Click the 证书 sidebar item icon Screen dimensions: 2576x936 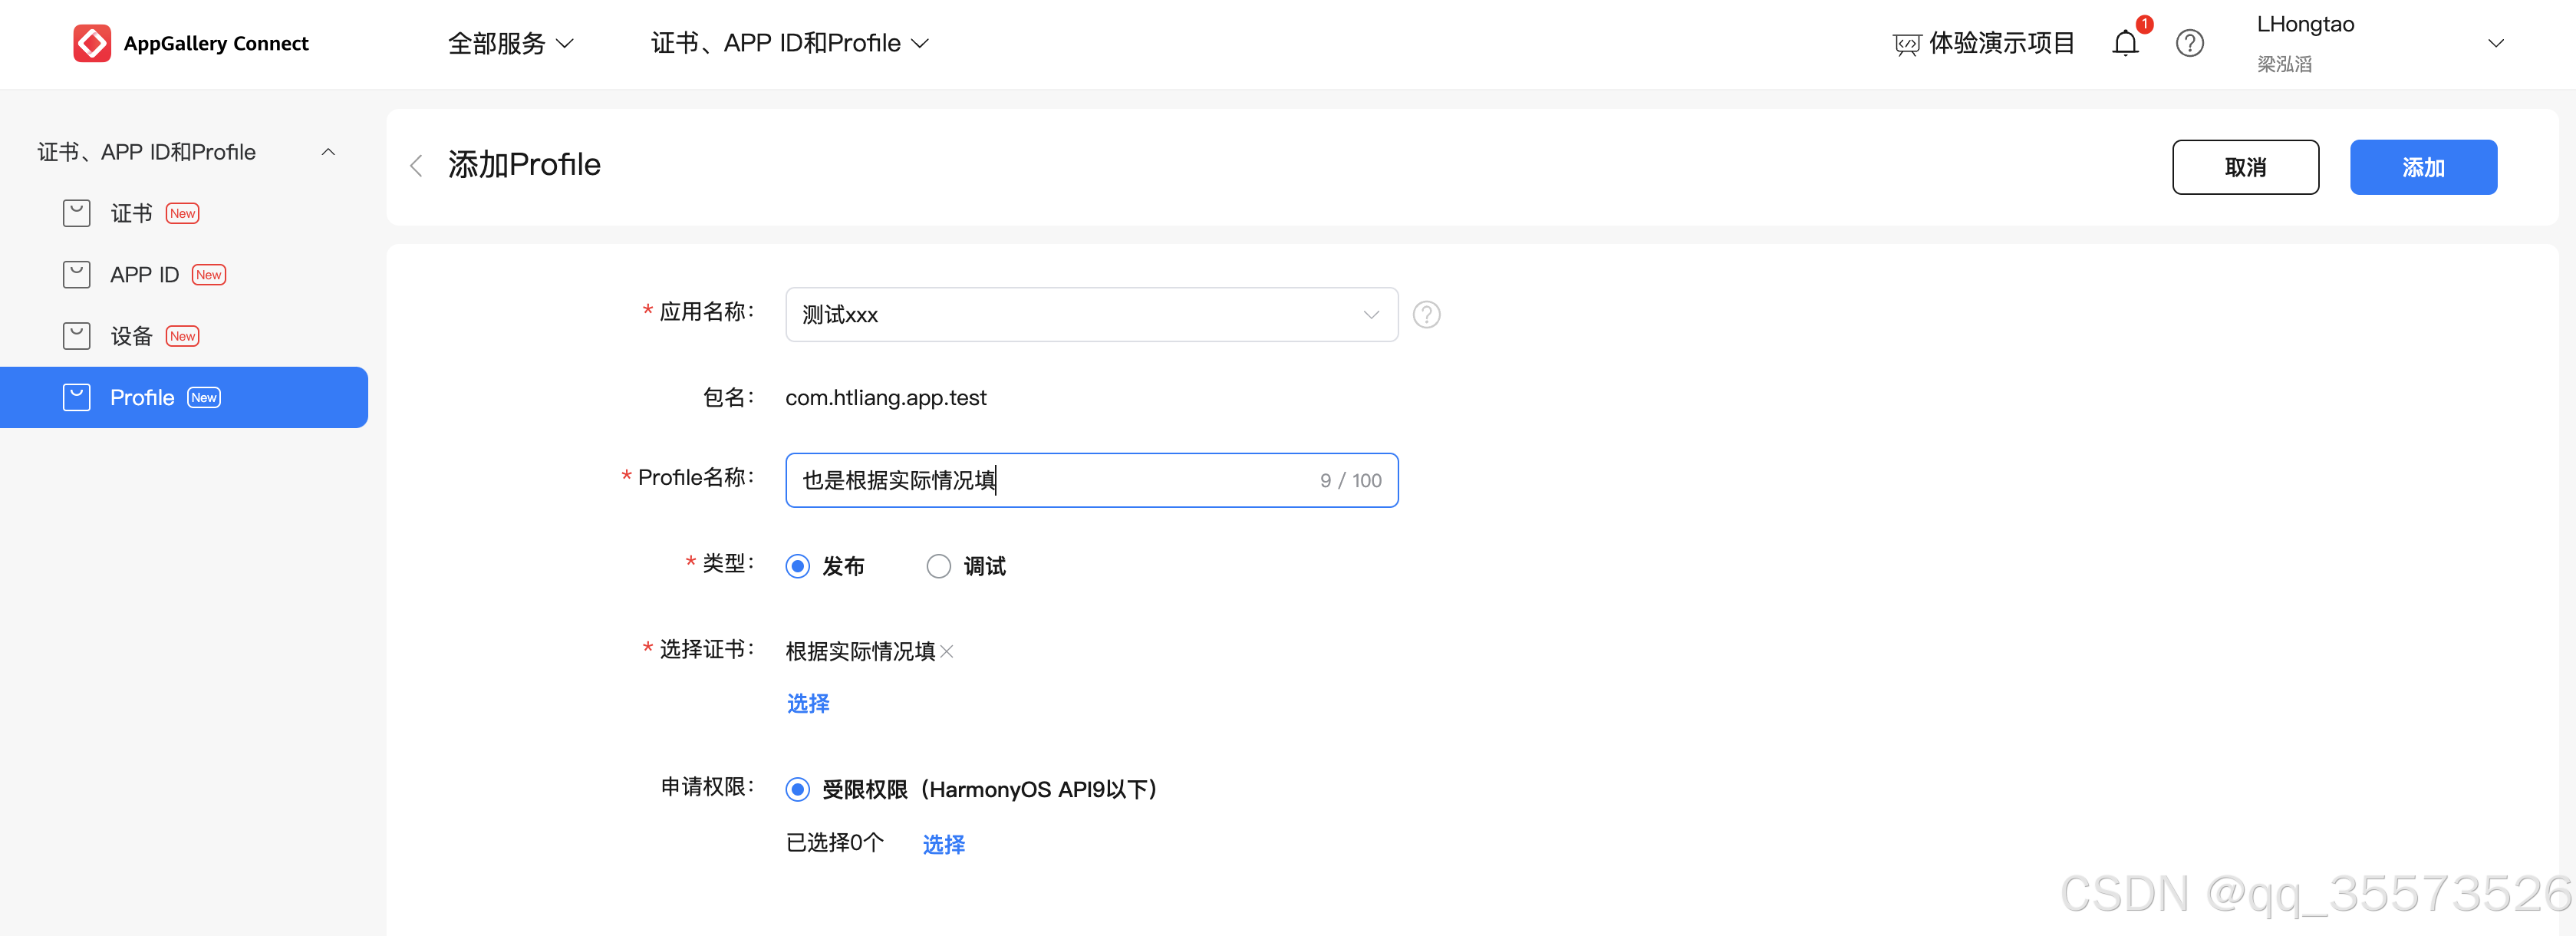(77, 213)
